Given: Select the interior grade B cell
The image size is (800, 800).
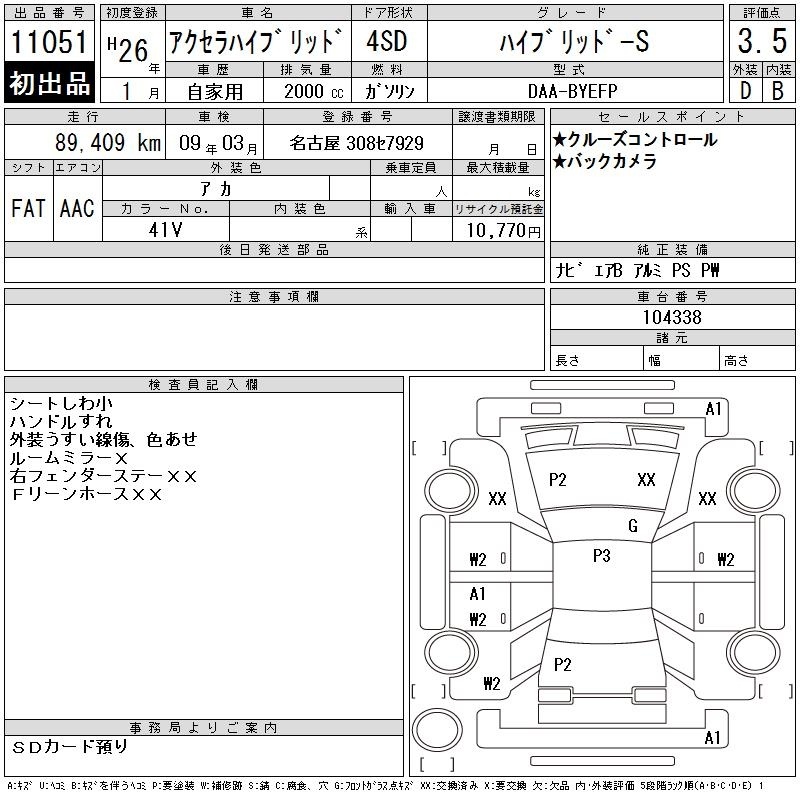Looking at the screenshot, I should [x=777, y=90].
